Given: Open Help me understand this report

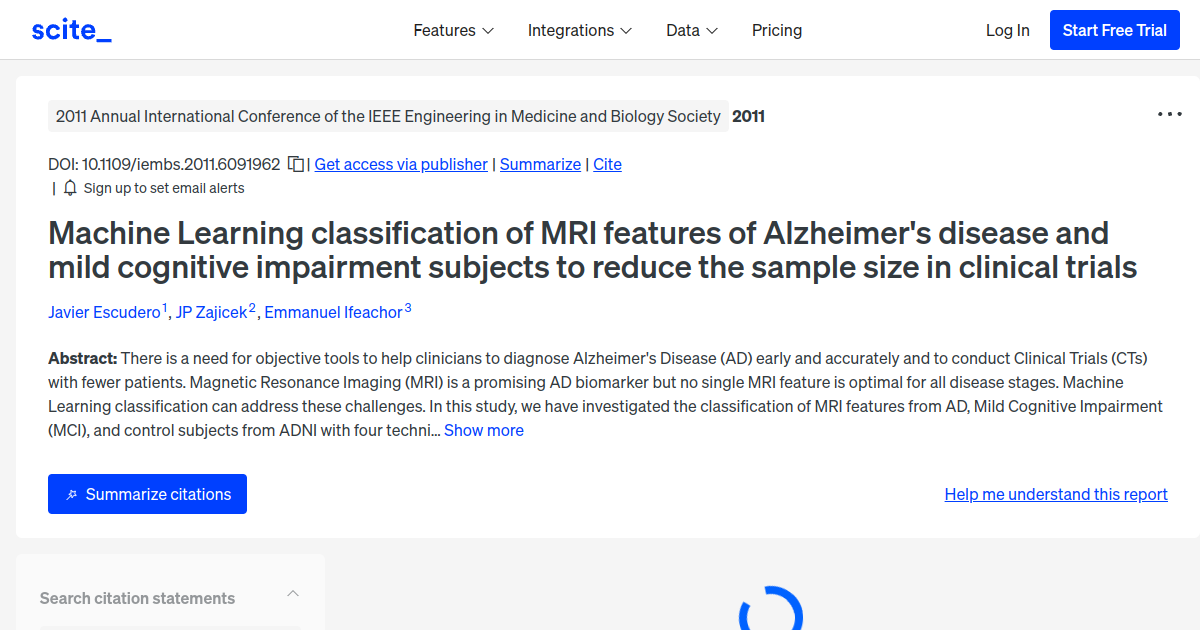Looking at the screenshot, I should [x=1055, y=493].
